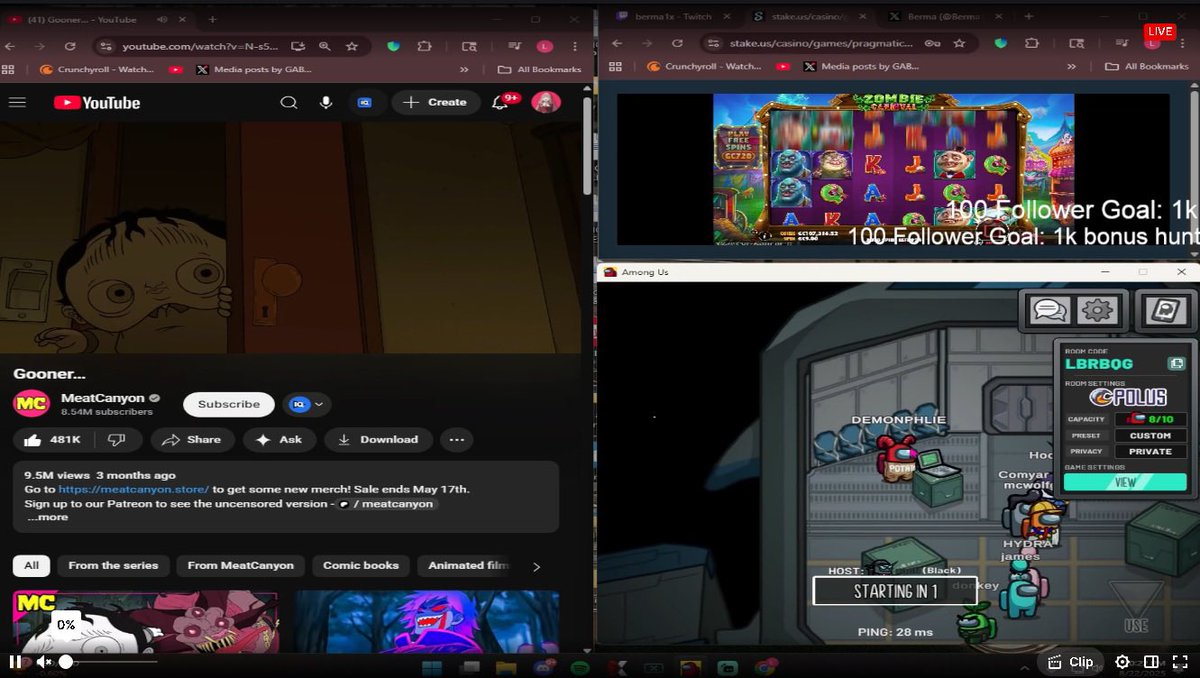Select the From MeatCanyon chip

click(x=241, y=566)
